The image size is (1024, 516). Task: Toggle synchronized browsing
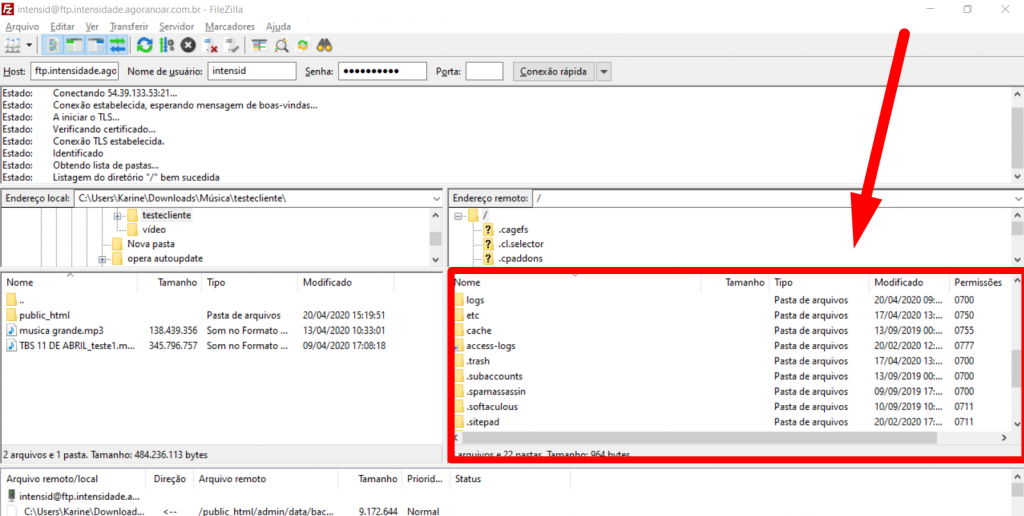(x=303, y=45)
